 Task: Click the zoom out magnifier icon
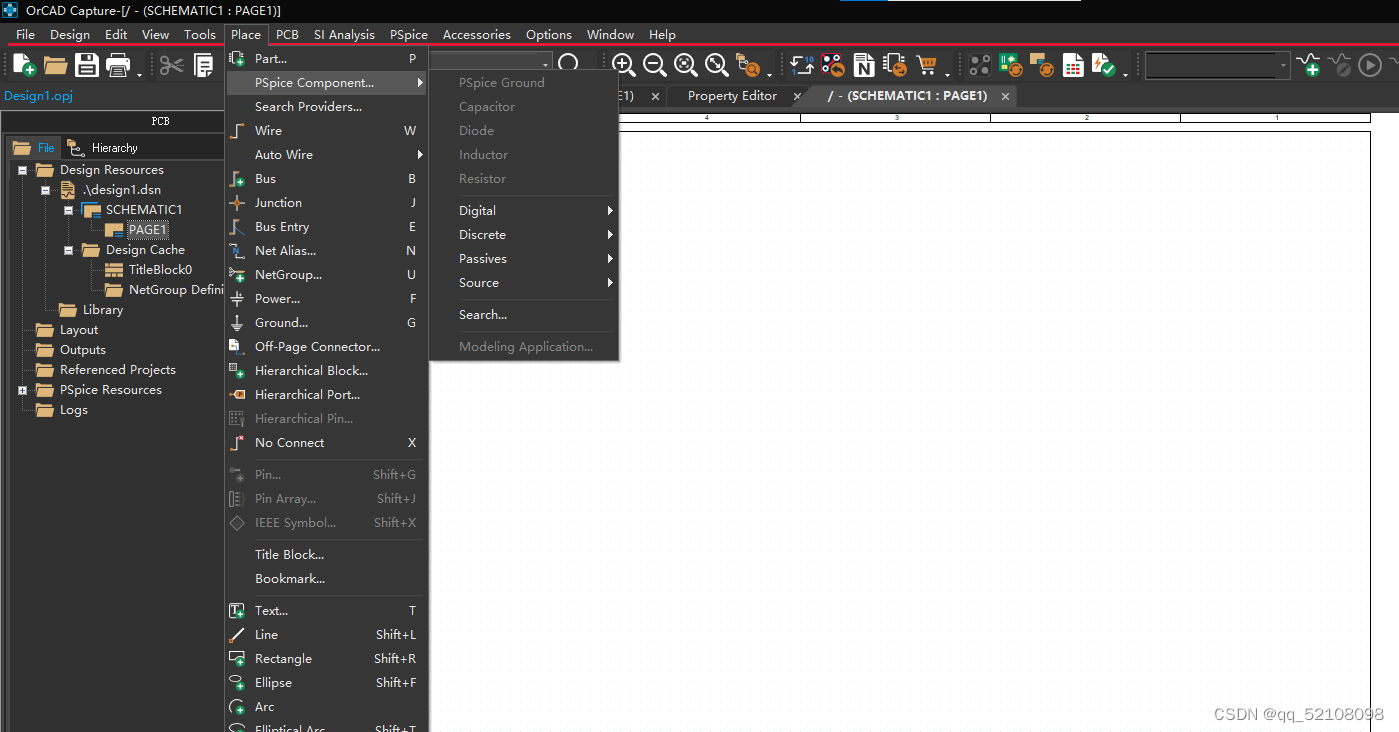[655, 65]
